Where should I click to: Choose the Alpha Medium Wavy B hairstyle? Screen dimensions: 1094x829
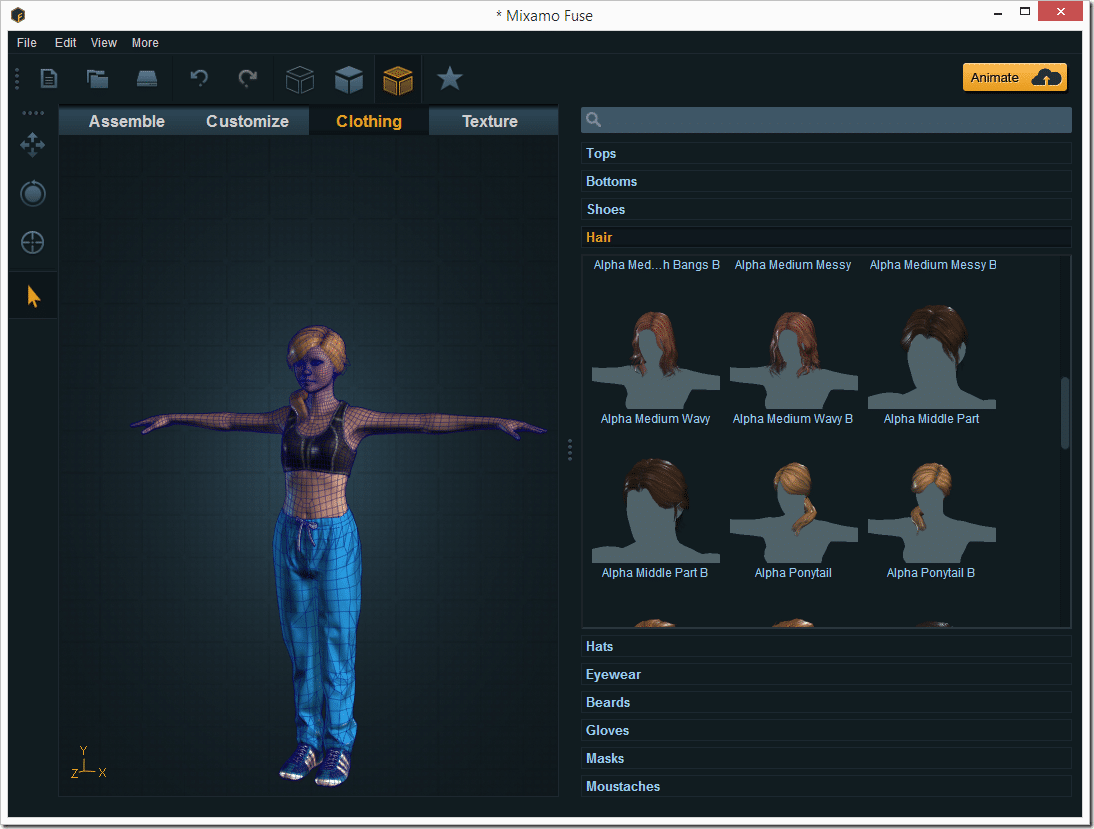[x=793, y=359]
